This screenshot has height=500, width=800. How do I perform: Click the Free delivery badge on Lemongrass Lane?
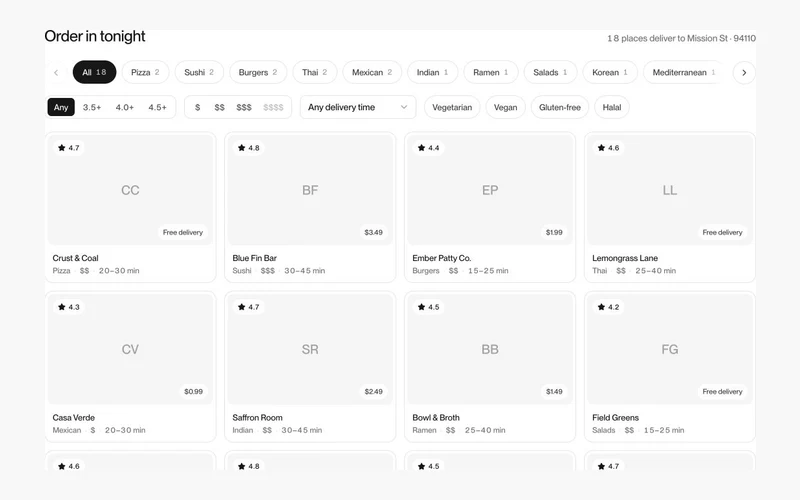[722, 232]
